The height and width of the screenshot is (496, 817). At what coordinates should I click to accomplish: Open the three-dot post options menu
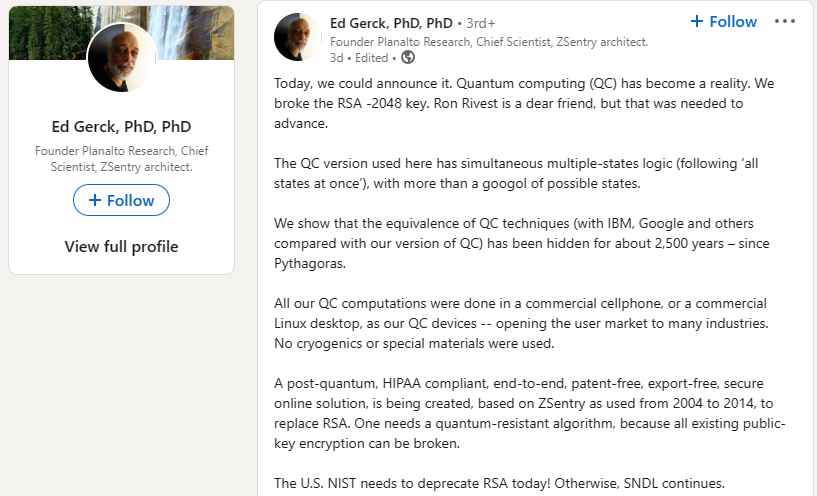pos(784,21)
